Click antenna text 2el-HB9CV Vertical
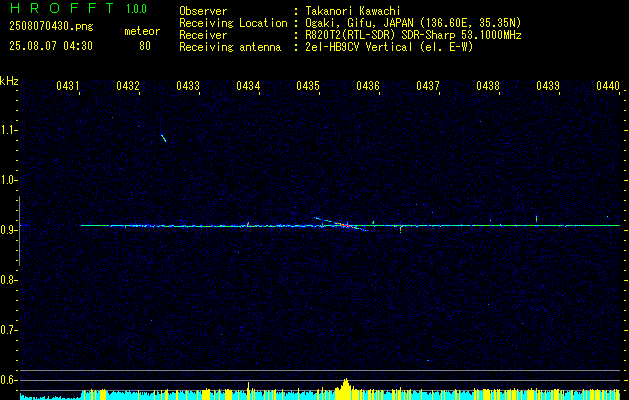The image size is (629, 400). click(359, 47)
